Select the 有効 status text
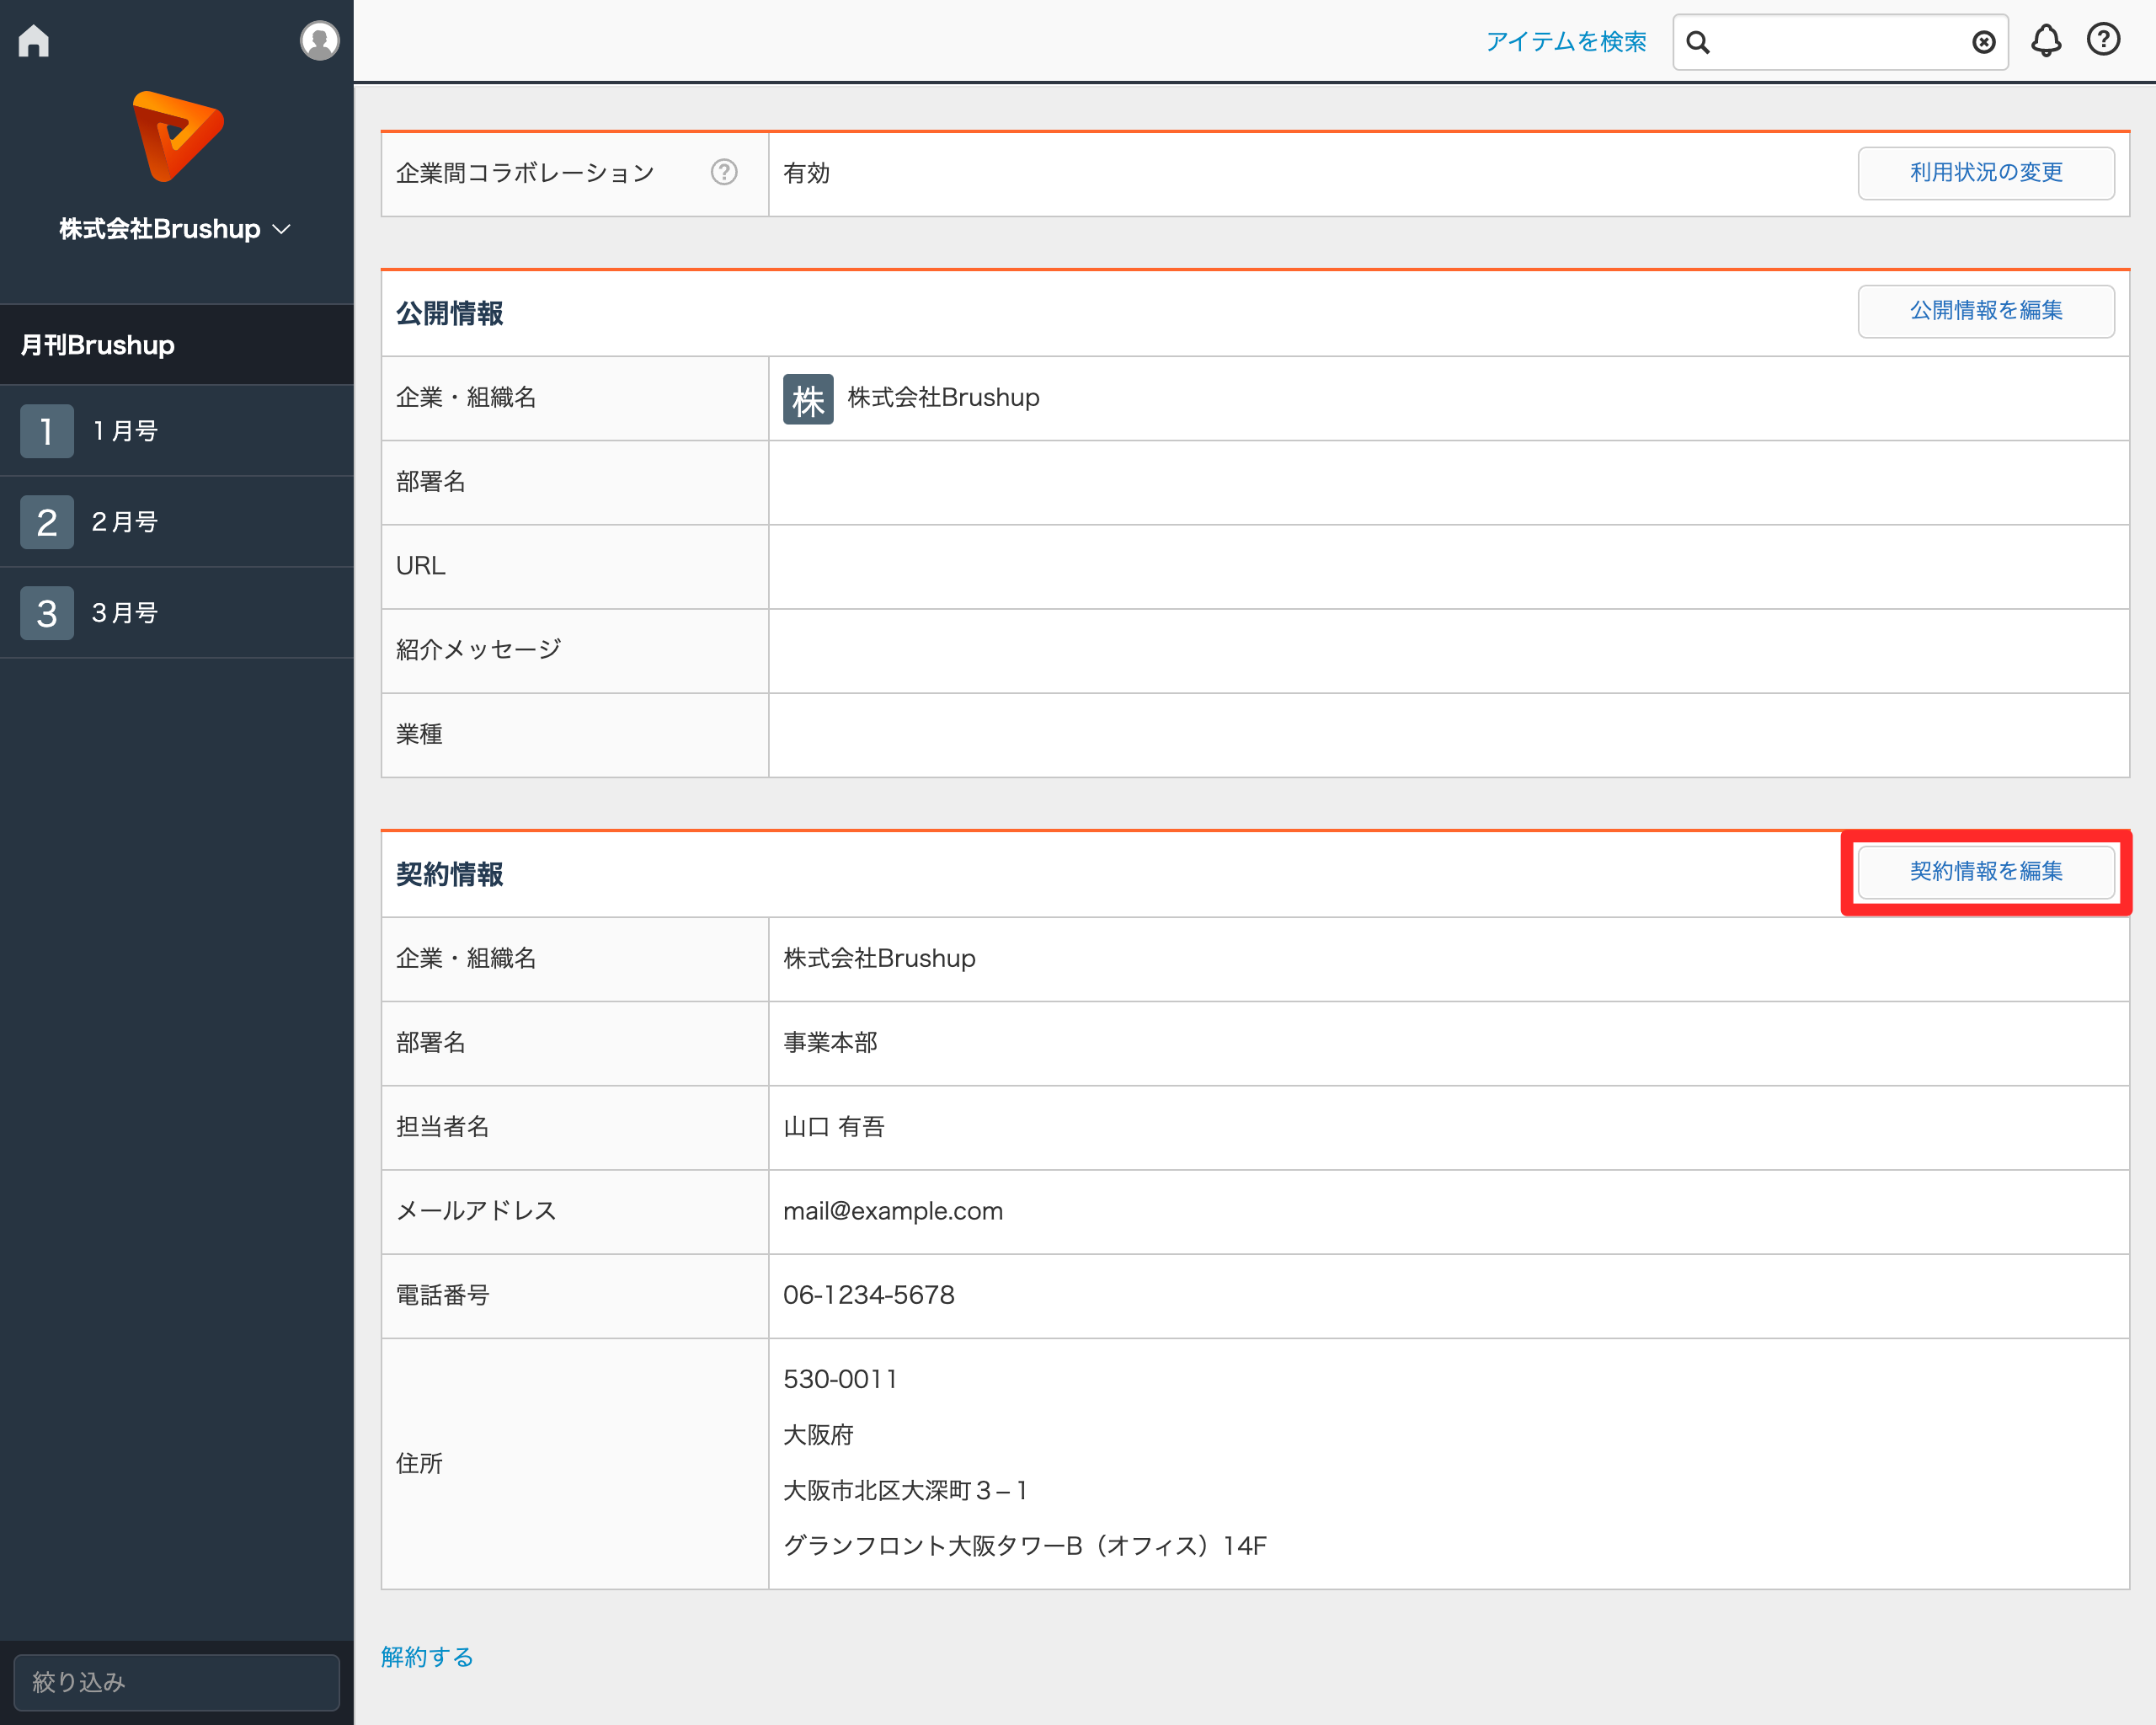 coord(806,173)
